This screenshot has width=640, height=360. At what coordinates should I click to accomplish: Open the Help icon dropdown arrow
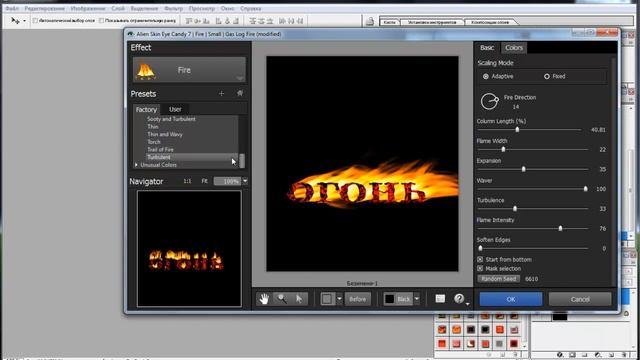click(x=467, y=303)
